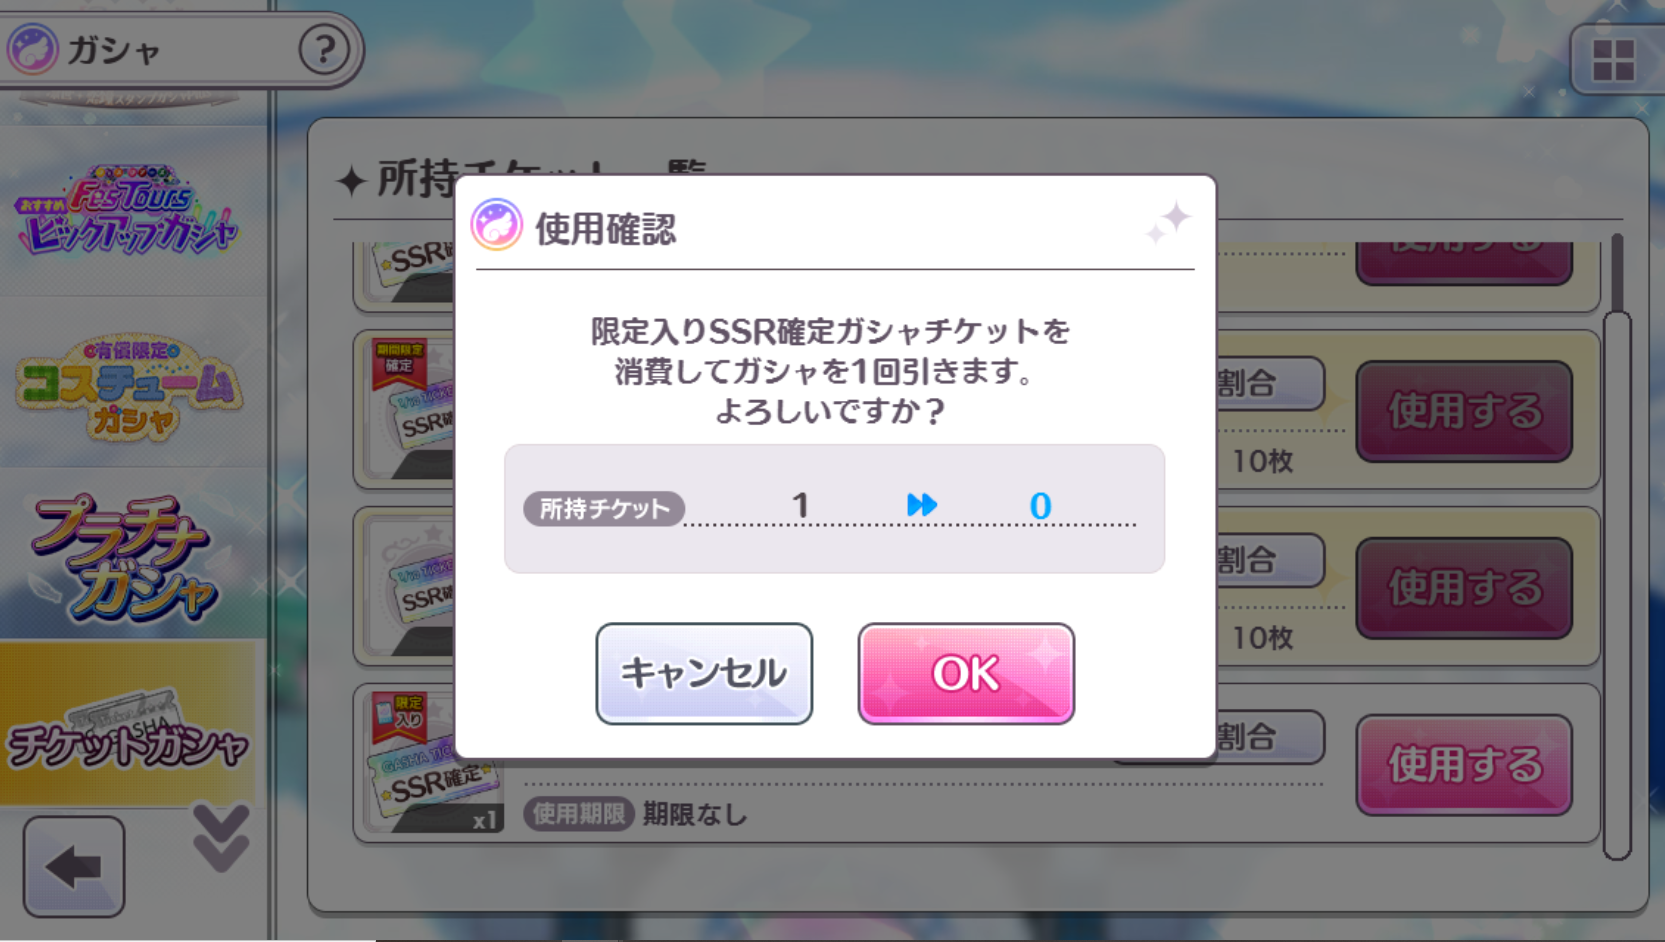
Task: Click the blue double arrow ticket indicator
Action: [x=921, y=505]
